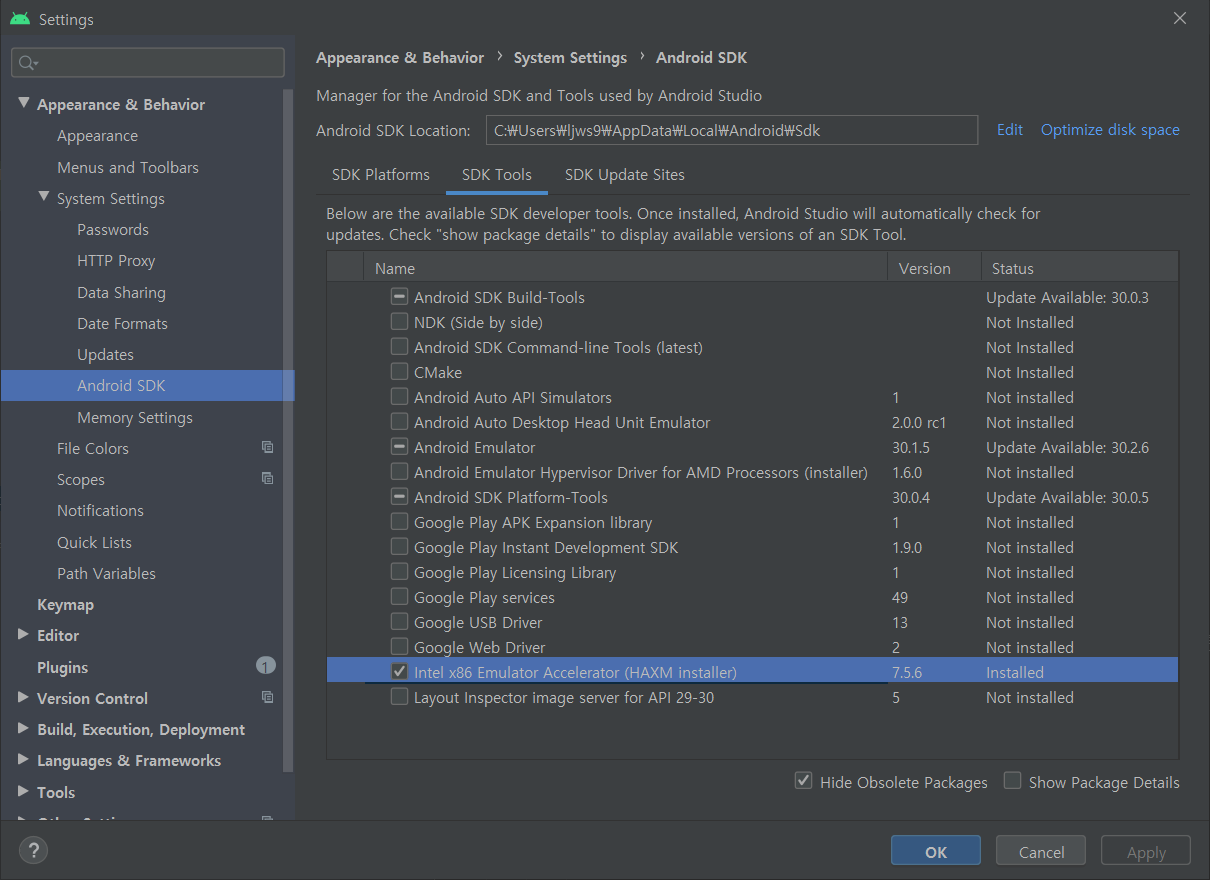Expand Build, Execution, Deployment section

[24, 728]
